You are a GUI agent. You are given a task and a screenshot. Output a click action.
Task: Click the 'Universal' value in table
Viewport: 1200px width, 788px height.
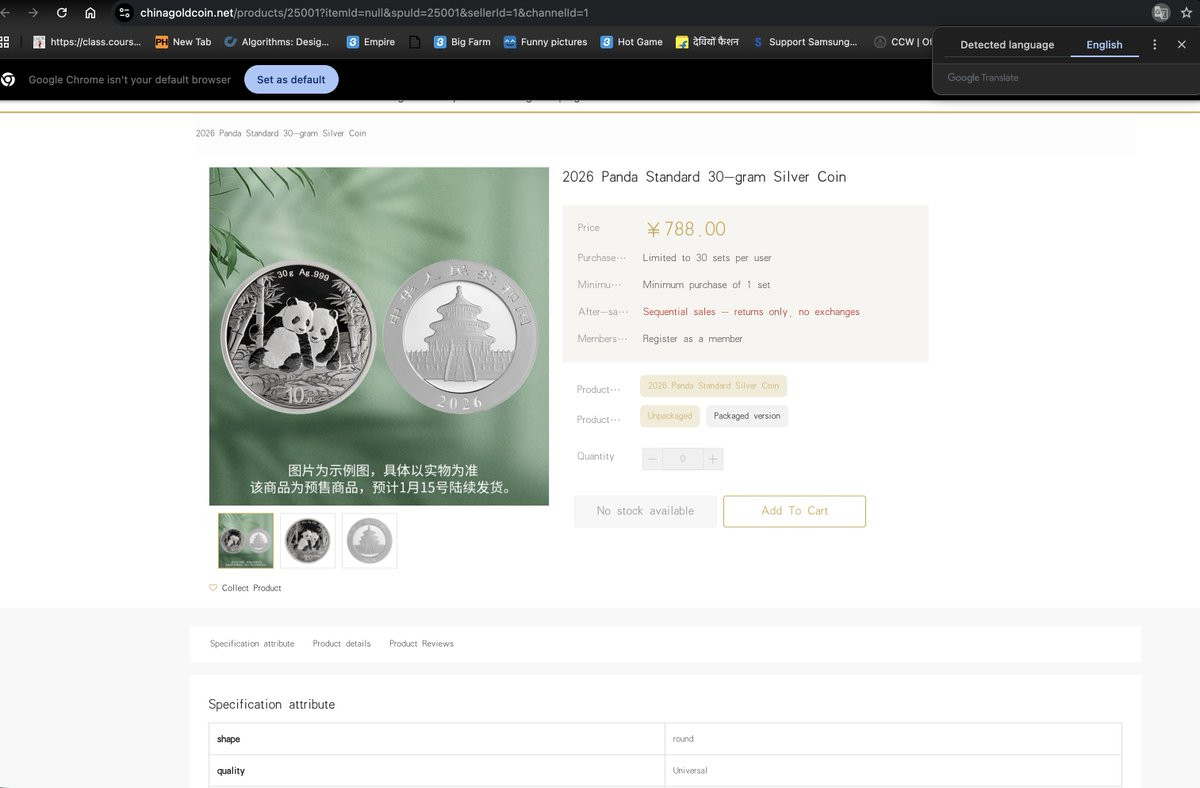(690, 771)
